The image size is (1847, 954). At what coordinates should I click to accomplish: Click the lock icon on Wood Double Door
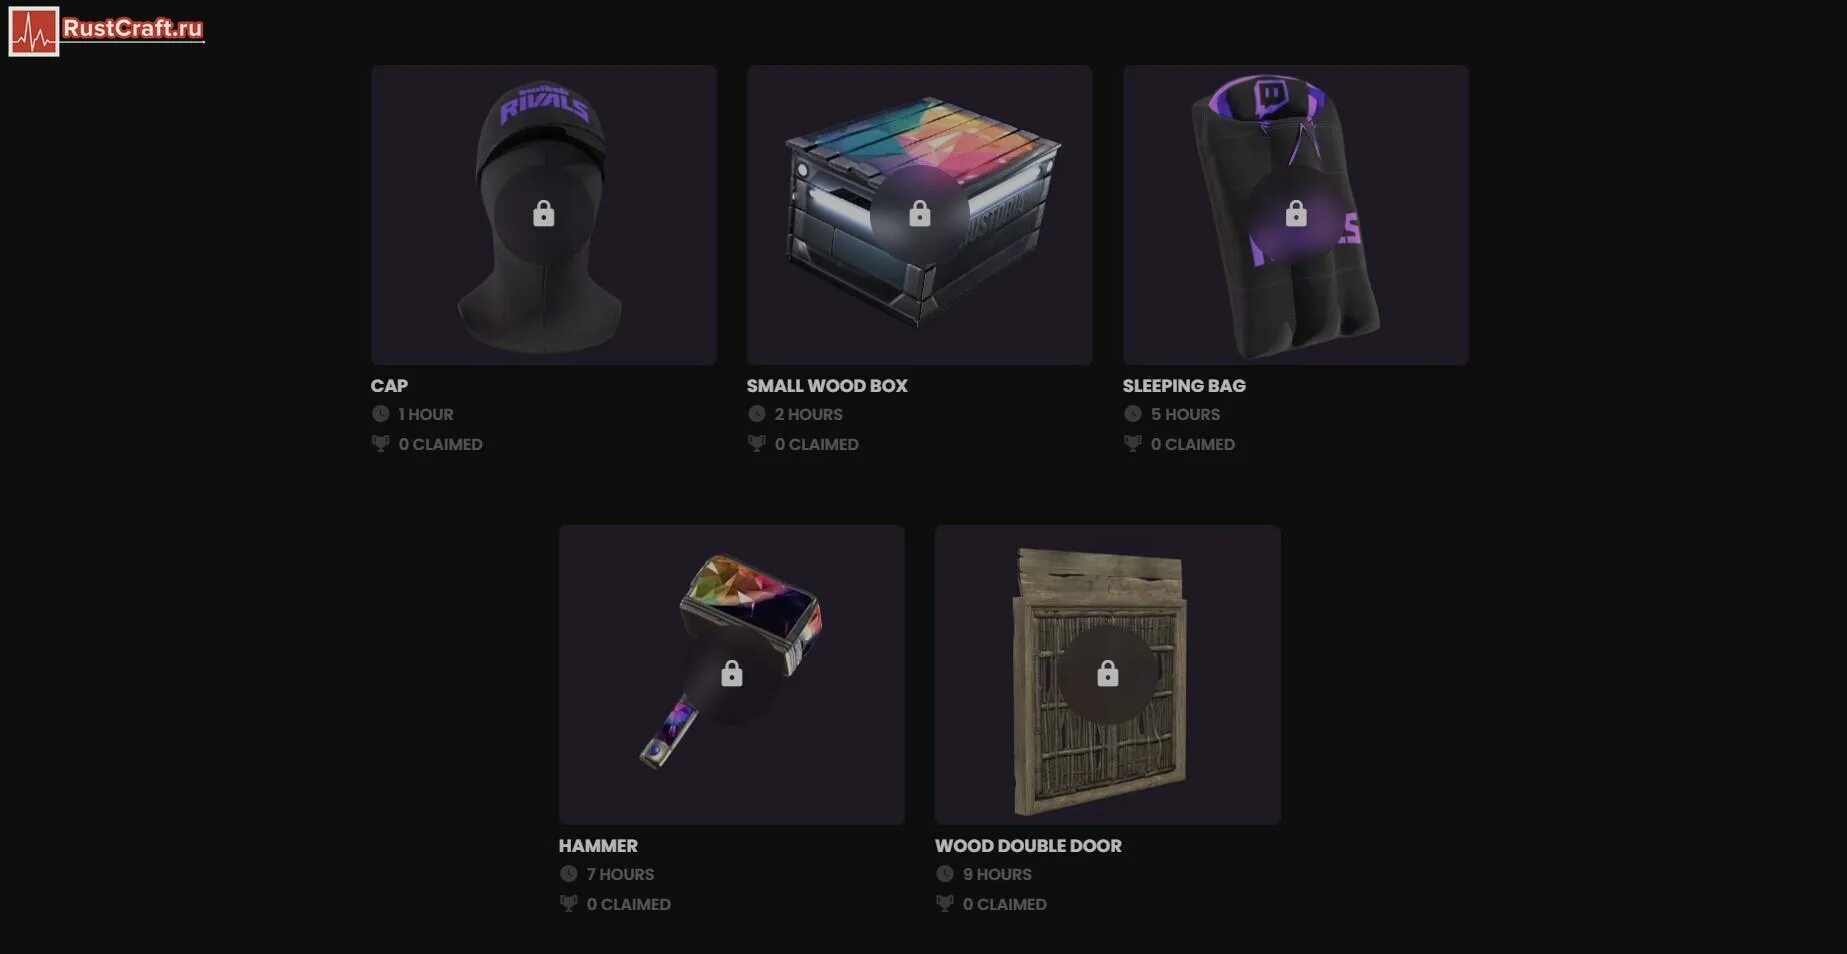(x=1107, y=674)
